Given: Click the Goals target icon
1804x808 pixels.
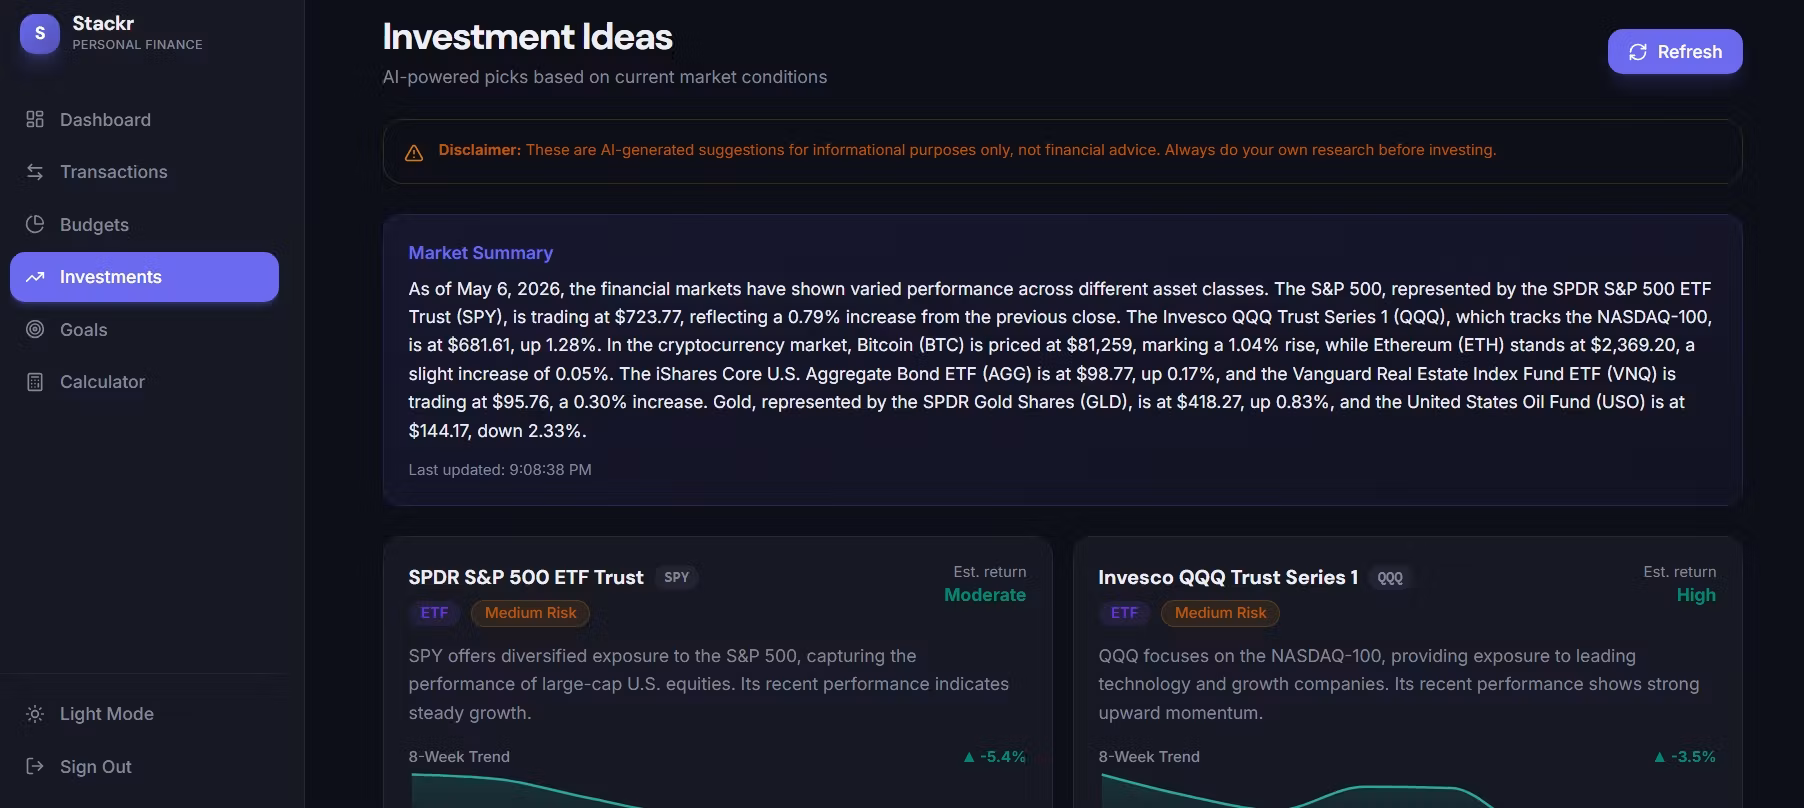Looking at the screenshot, I should (35, 329).
